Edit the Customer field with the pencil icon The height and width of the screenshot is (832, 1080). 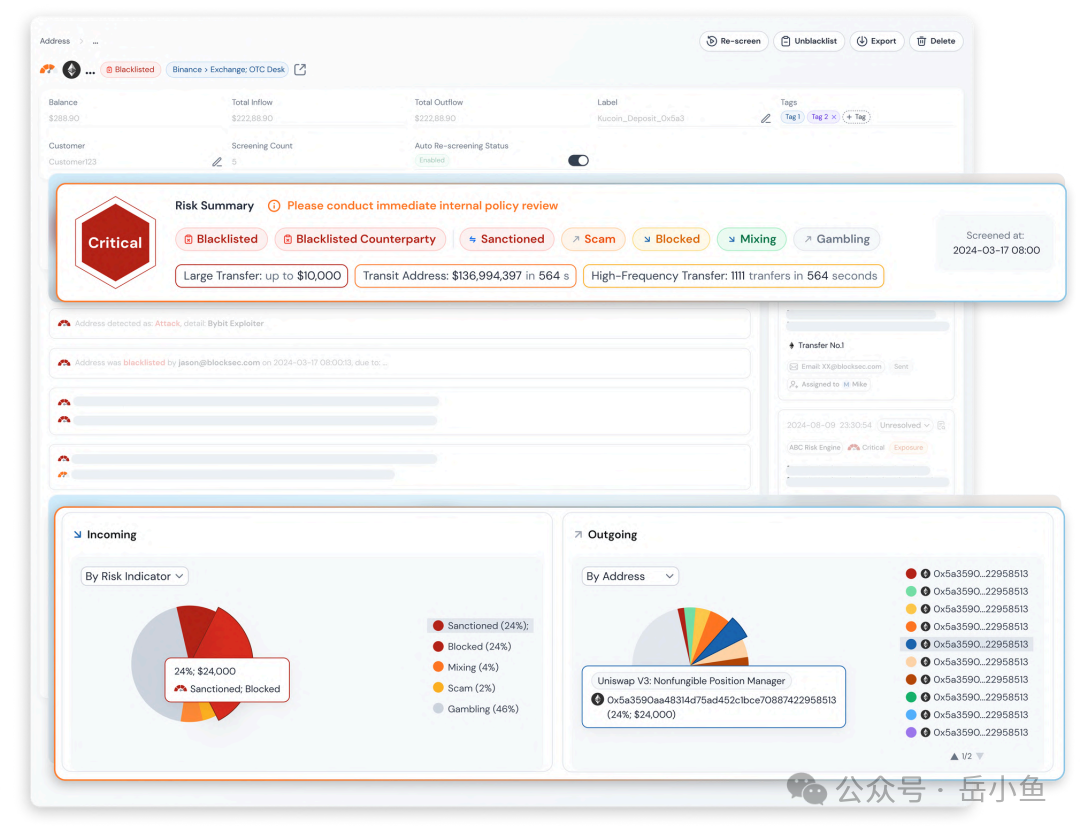coord(217,162)
